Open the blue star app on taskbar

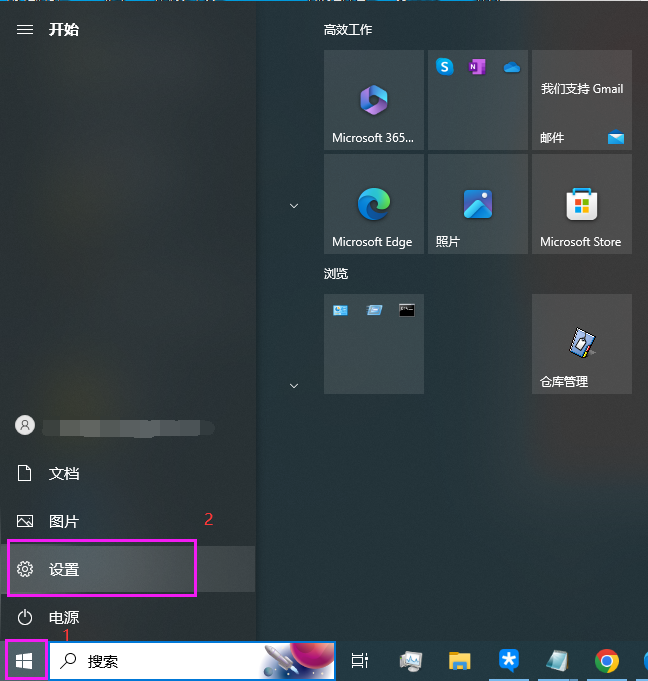509,661
